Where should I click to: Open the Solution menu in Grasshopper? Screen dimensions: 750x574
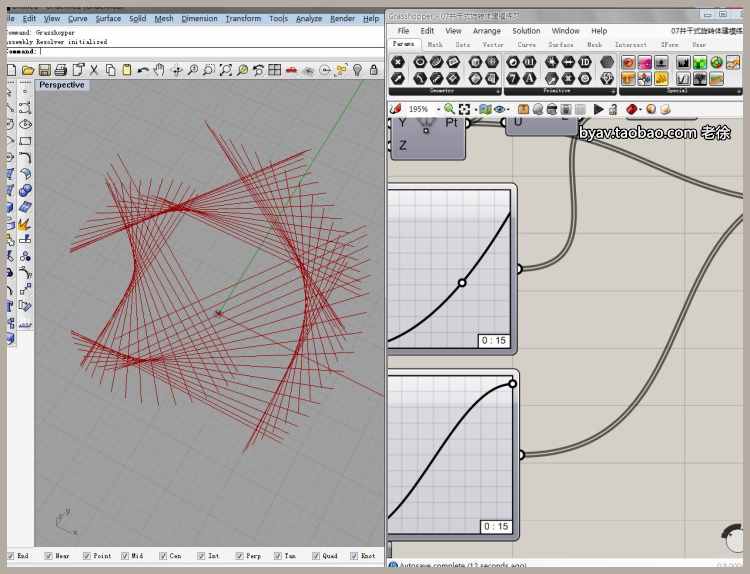point(526,31)
